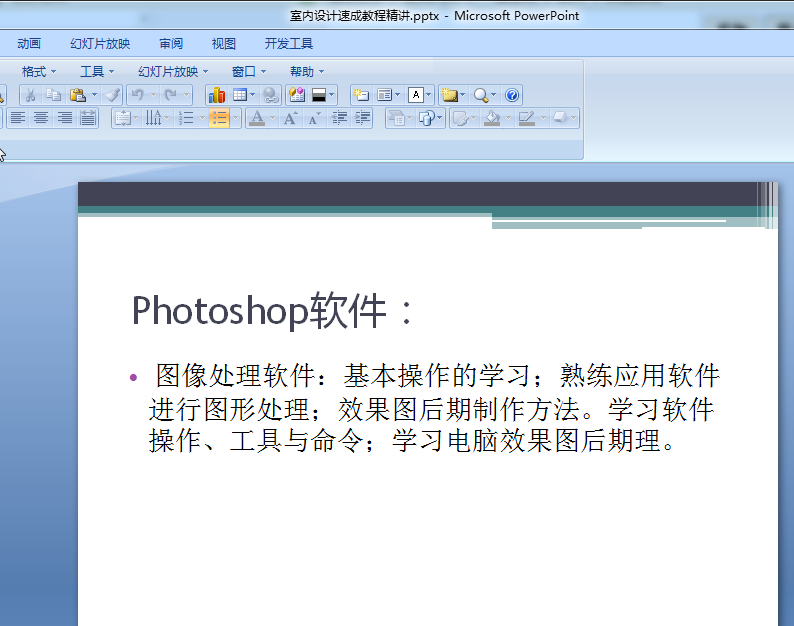
Task: Insert a chart with the bar chart icon
Action: pyautogui.click(x=217, y=95)
